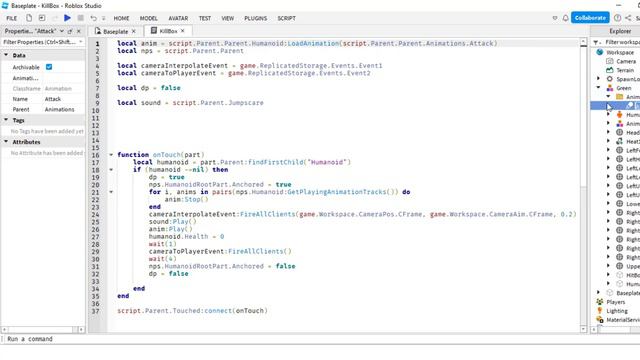Click the Filter workspace search field
This screenshot has height=360, width=640.
[622, 42]
